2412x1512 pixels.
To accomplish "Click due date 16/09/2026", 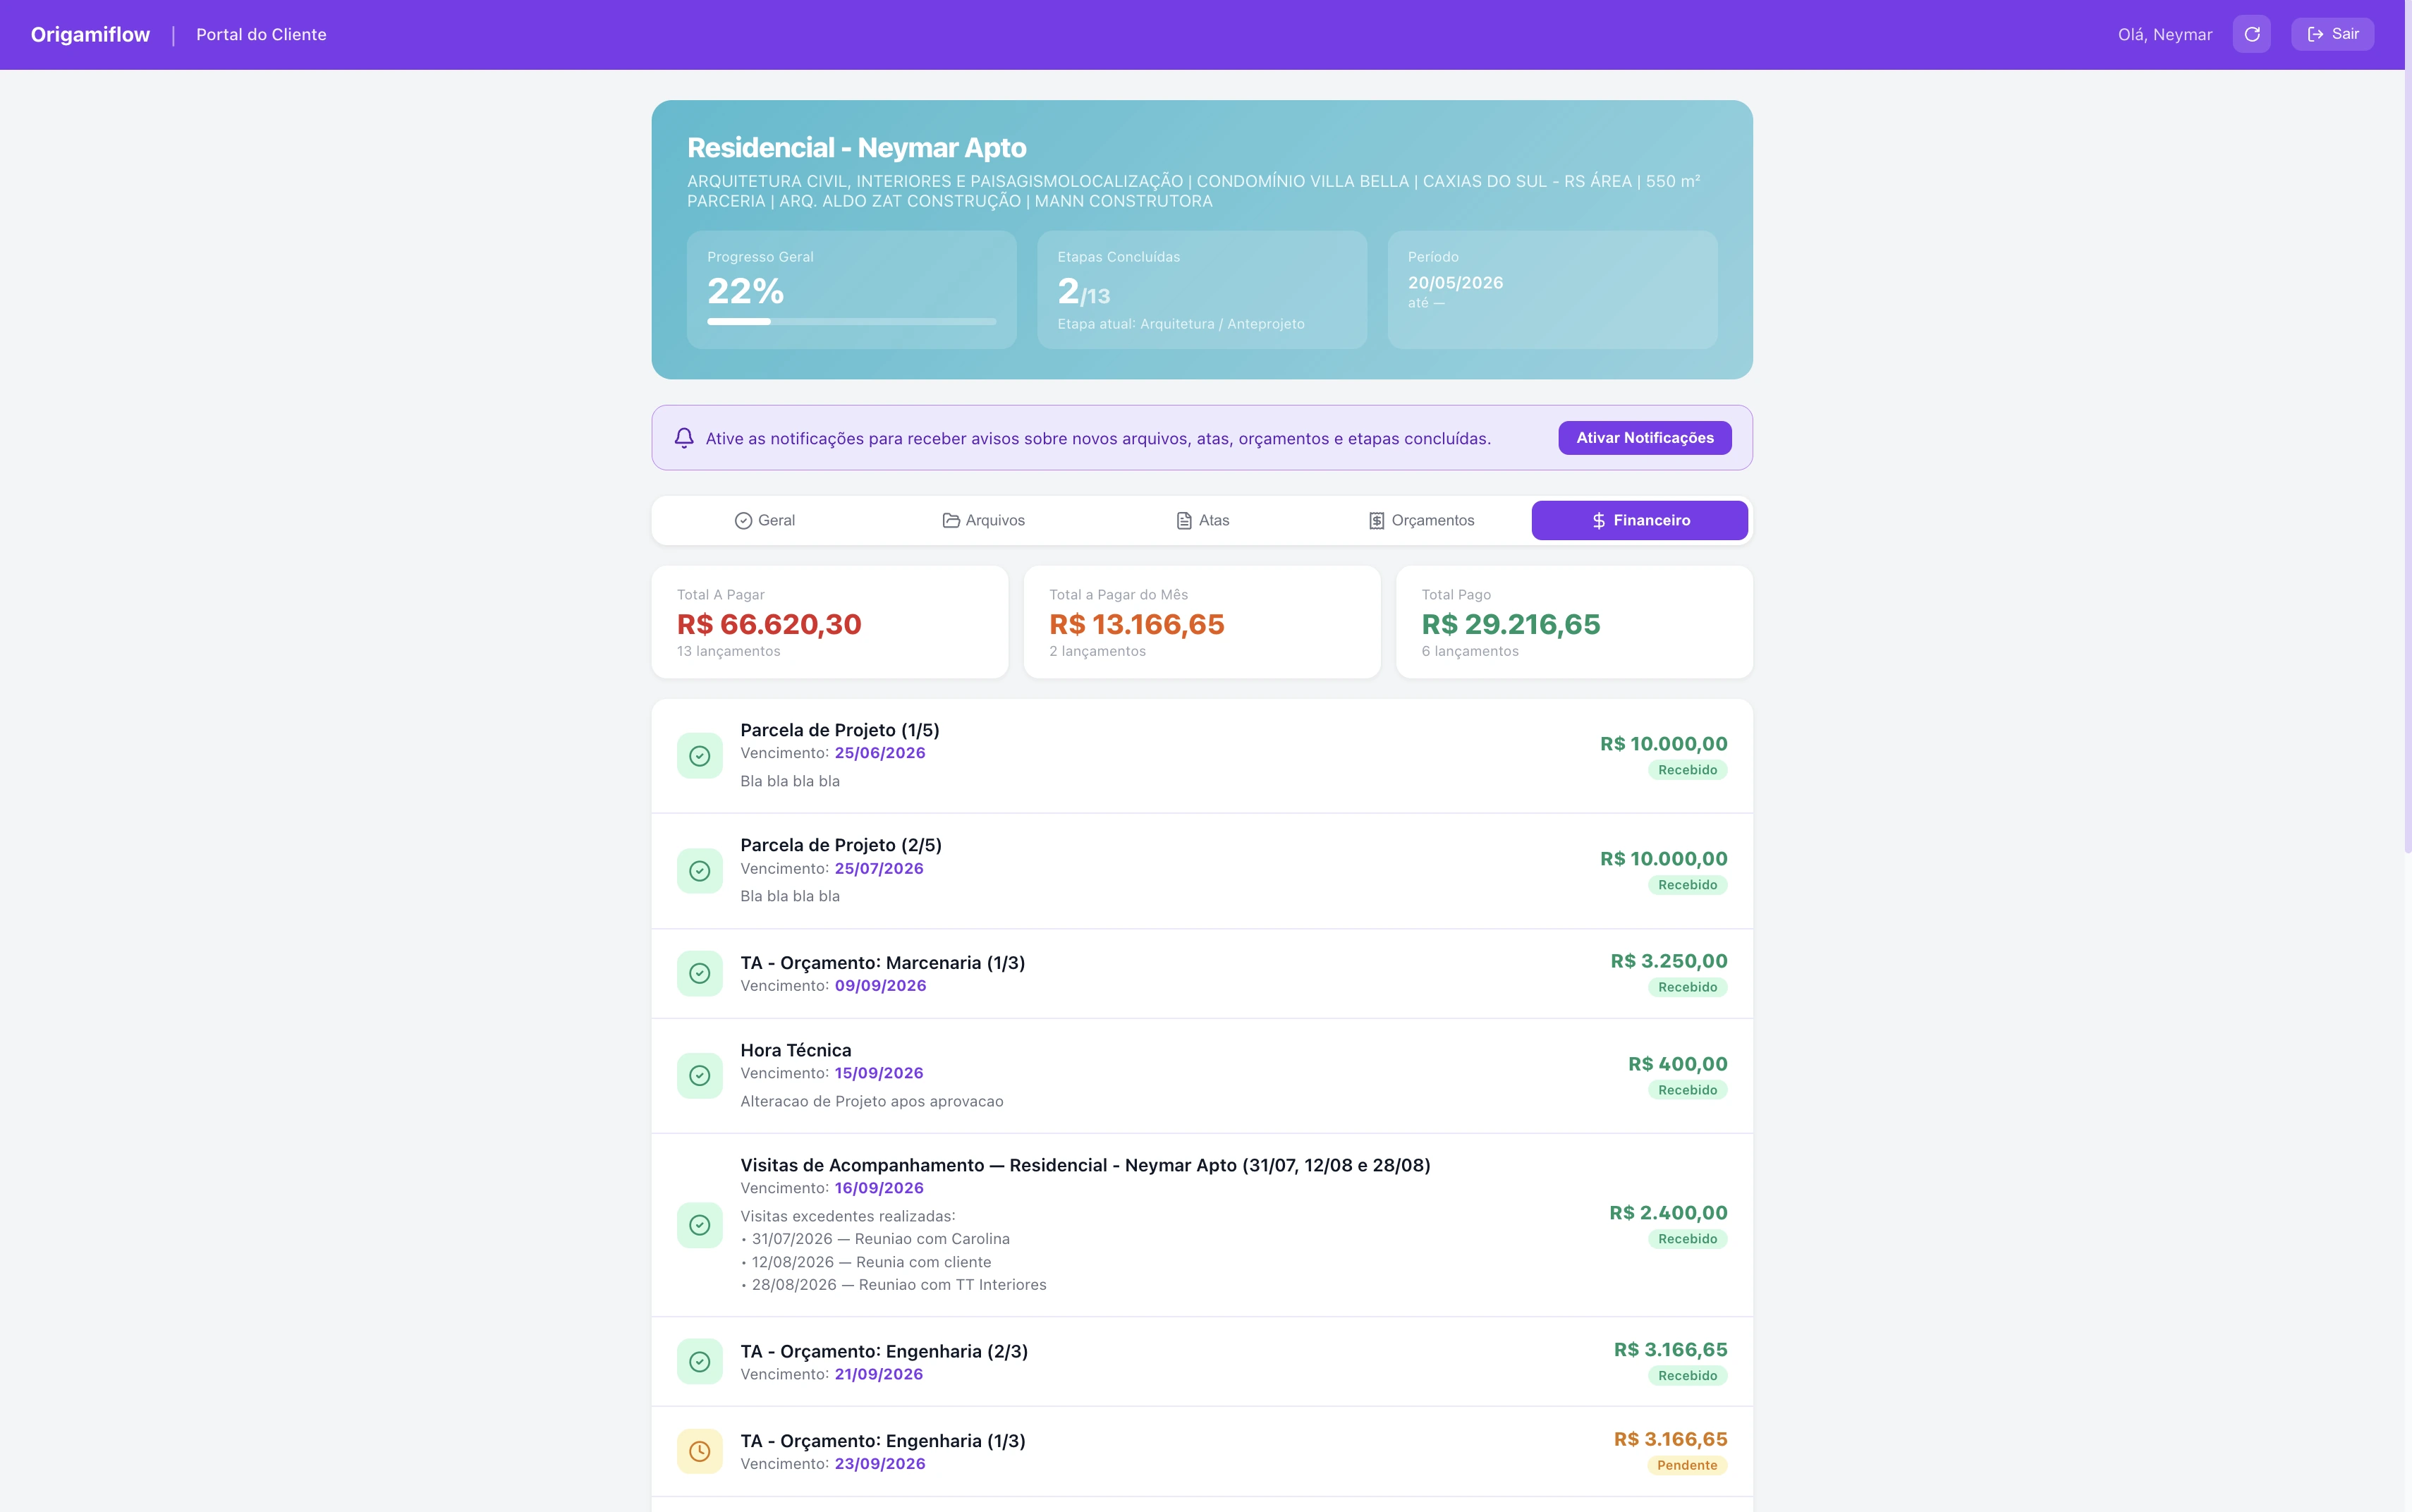I will pyautogui.click(x=879, y=1188).
